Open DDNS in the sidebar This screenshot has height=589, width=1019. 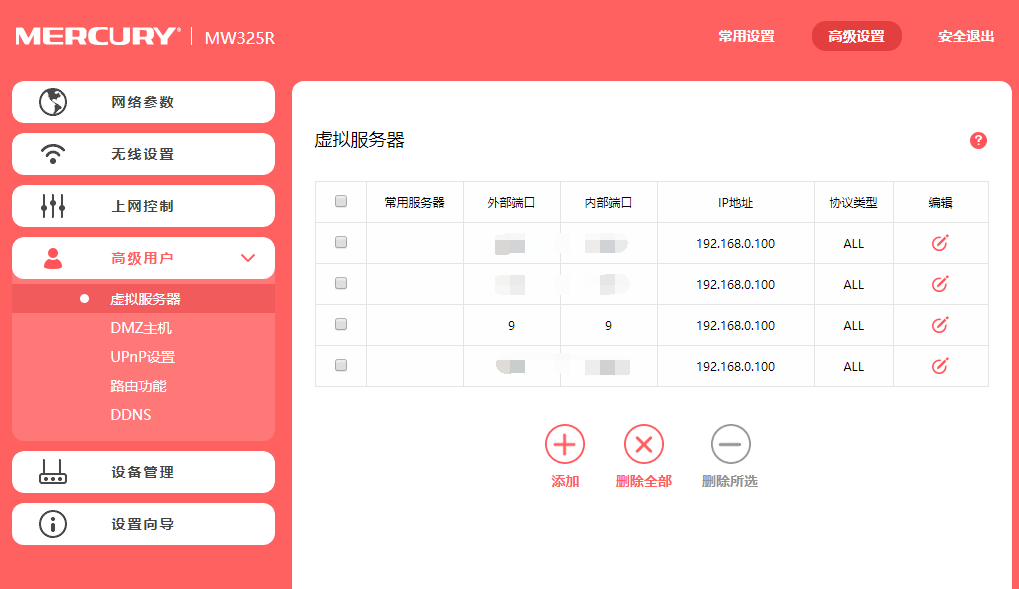[x=131, y=415]
